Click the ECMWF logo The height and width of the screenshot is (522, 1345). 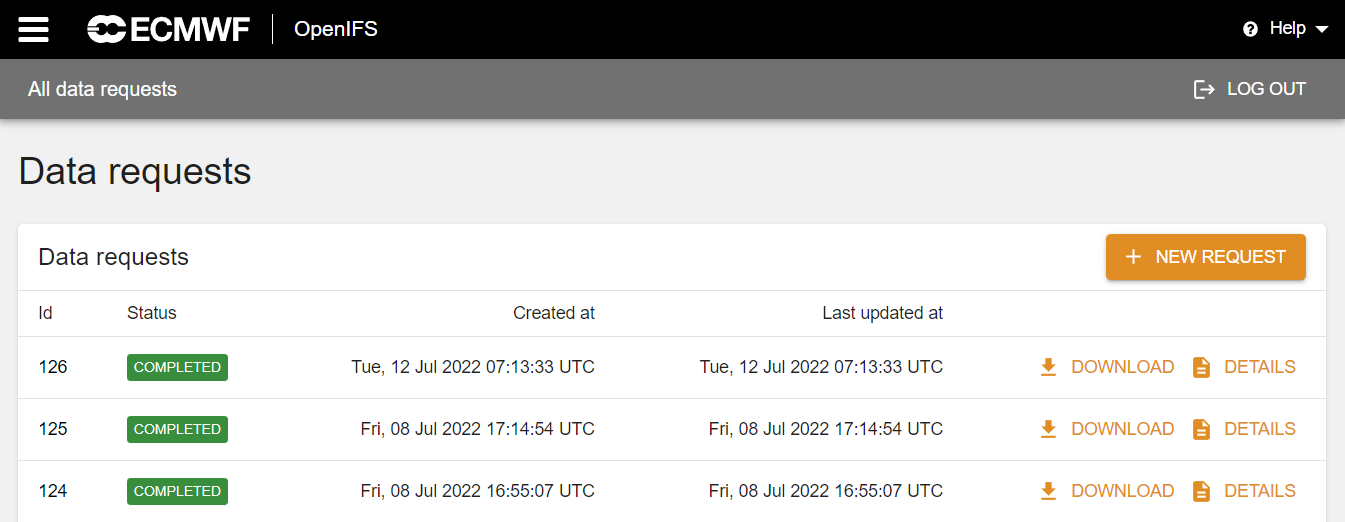(168, 29)
